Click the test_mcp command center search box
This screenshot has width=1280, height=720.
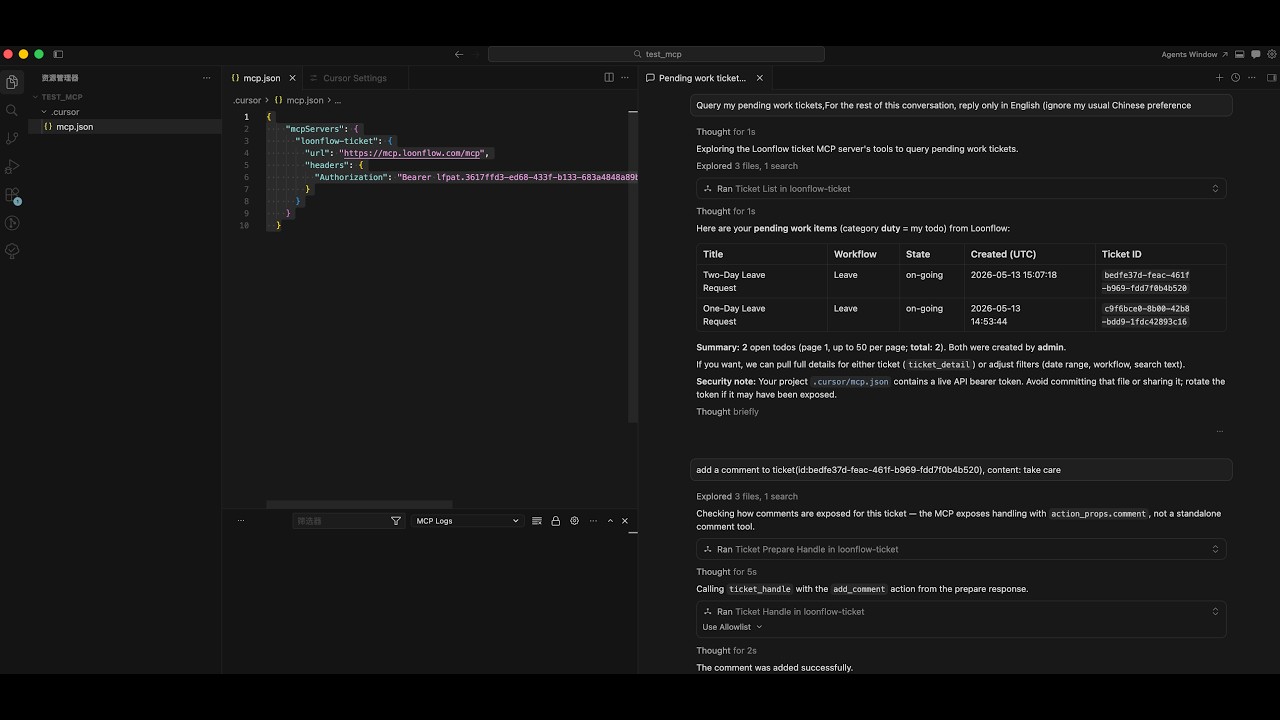656,54
